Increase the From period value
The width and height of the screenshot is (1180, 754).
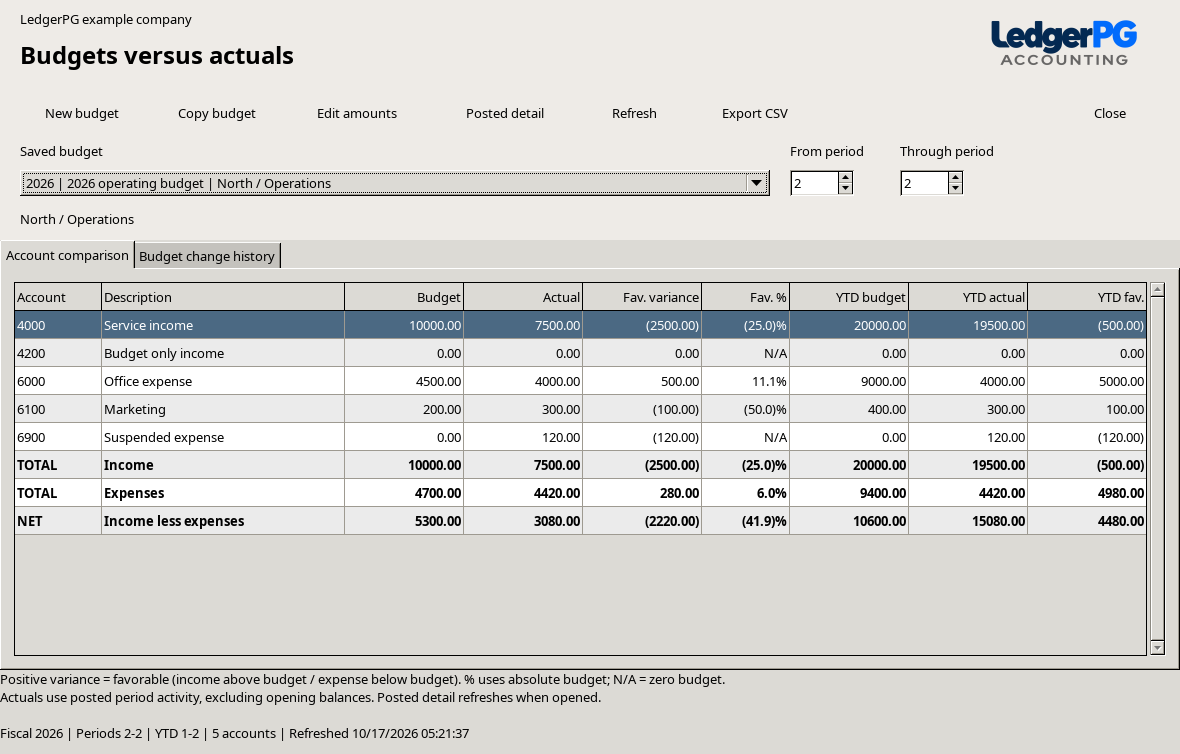click(x=845, y=178)
